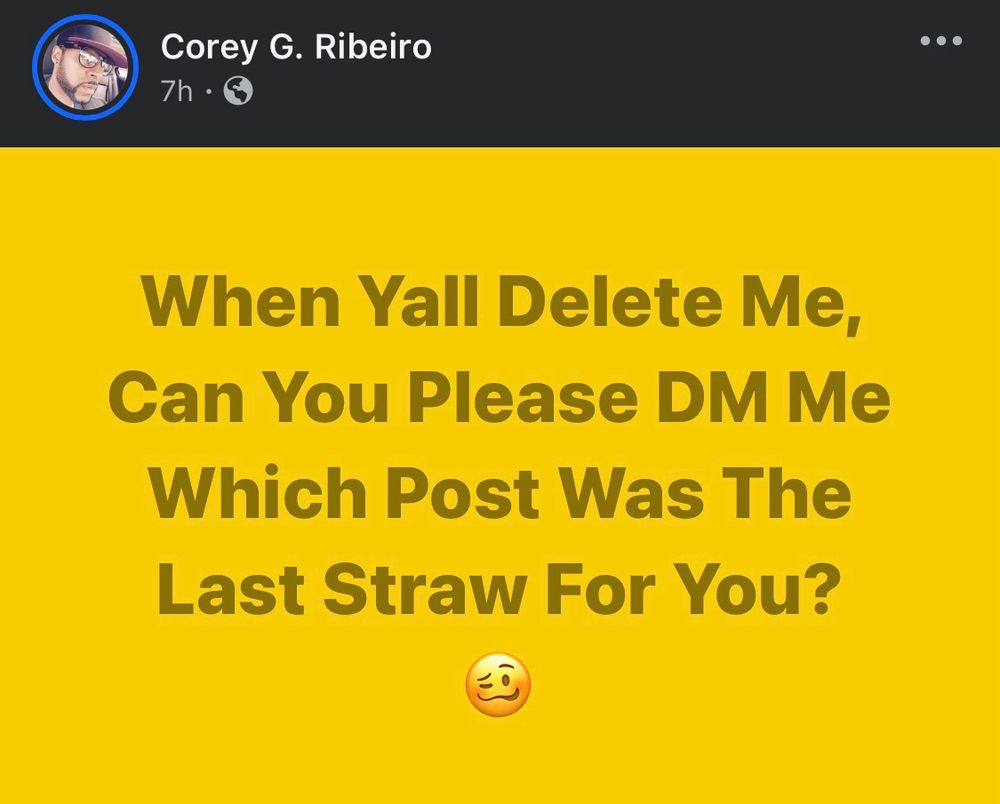The width and height of the screenshot is (1000, 804).
Task: Click the Corey G. Ribeiro name link
Action: (x=296, y=46)
